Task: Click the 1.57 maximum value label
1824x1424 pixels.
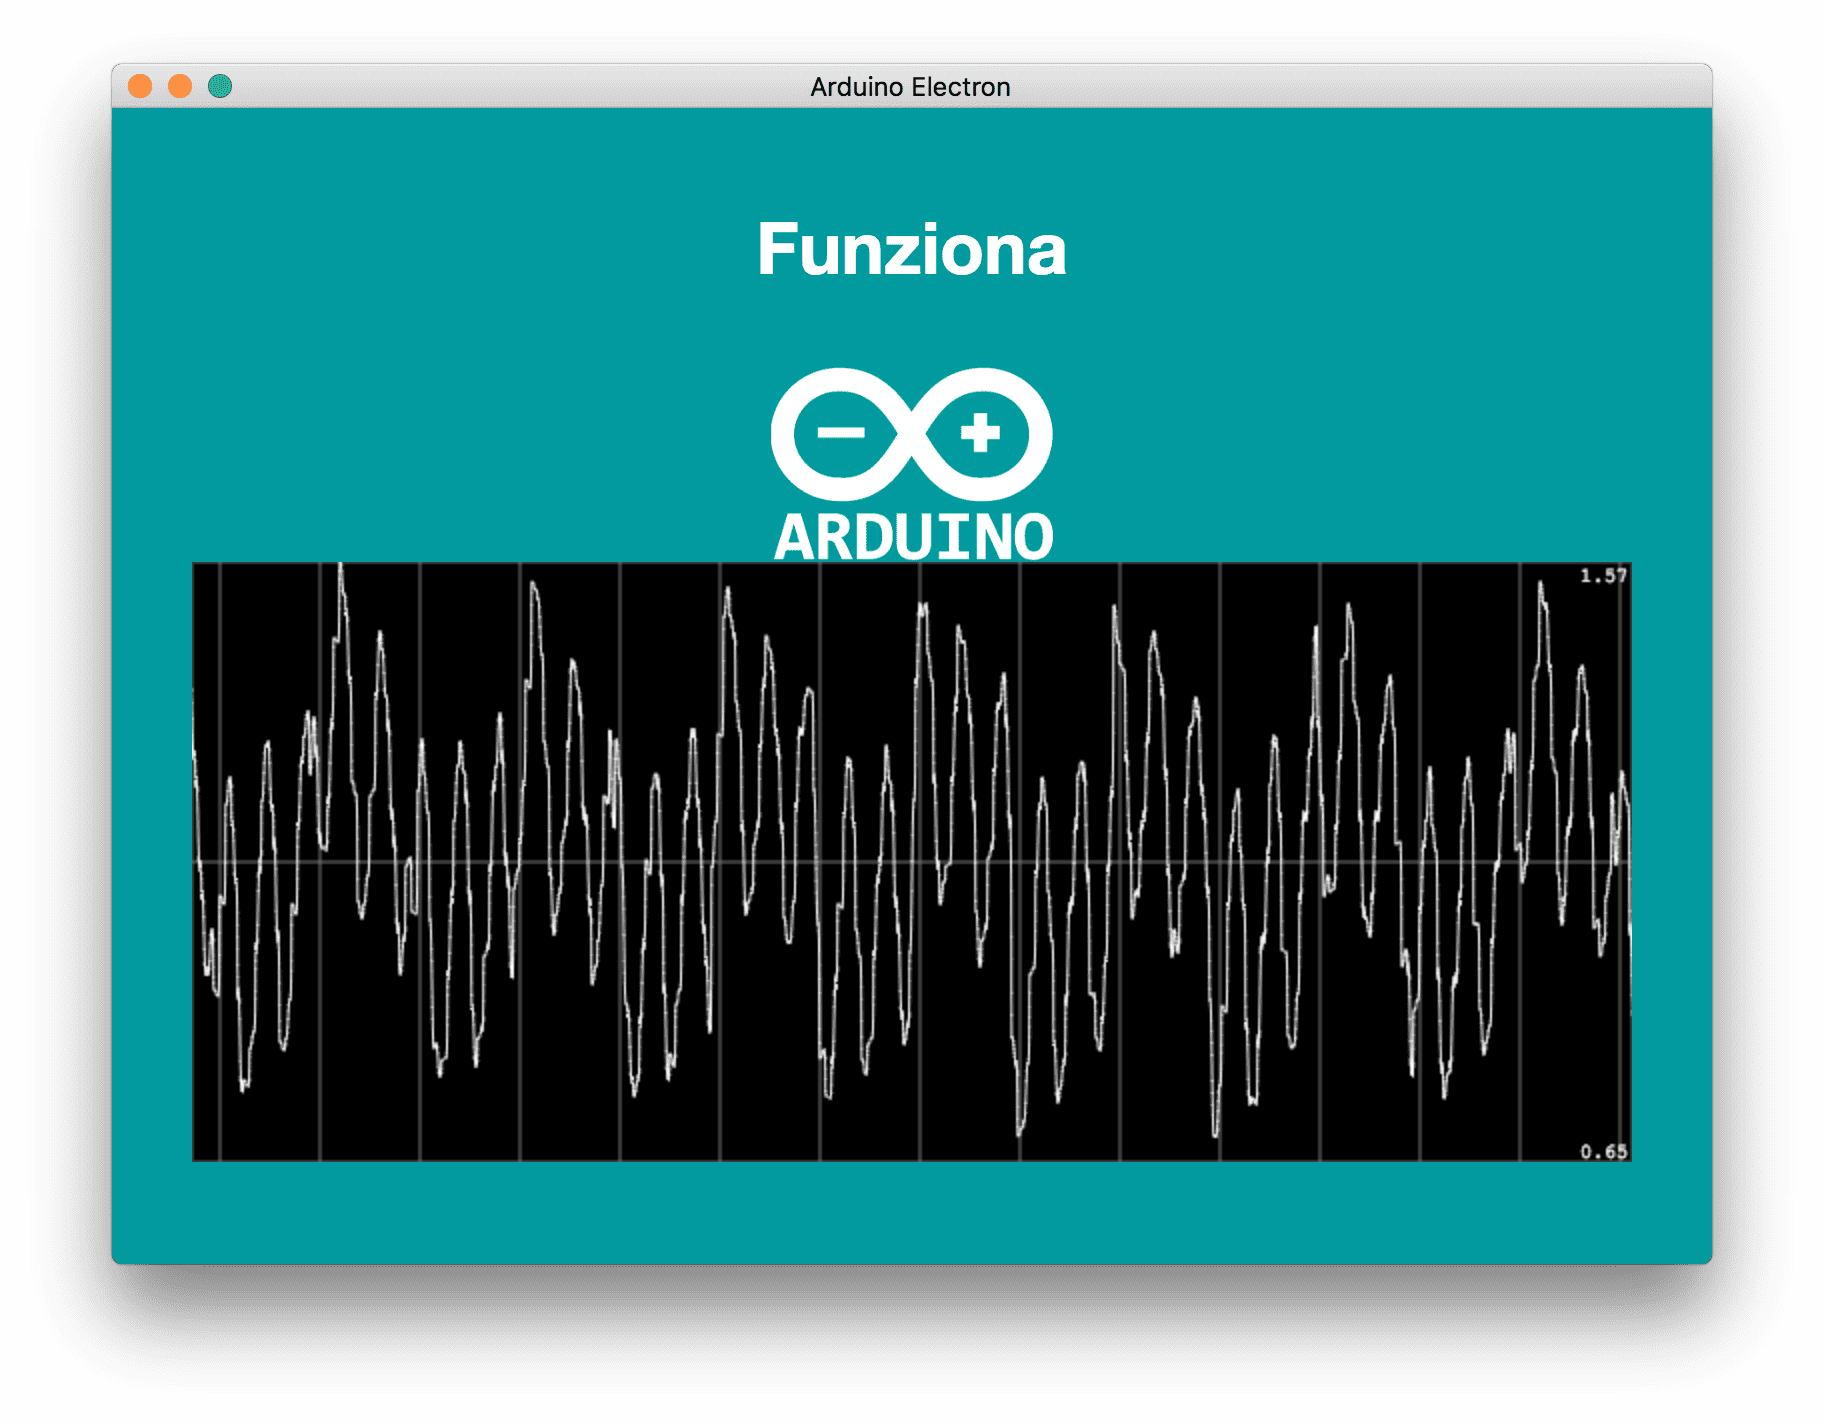Action: tap(1602, 576)
